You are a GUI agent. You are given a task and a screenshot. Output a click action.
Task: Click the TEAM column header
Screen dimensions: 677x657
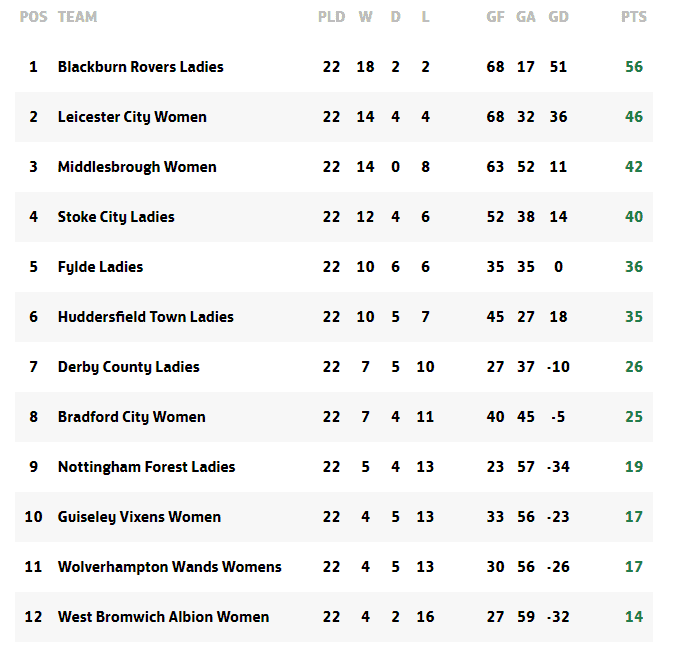[x=77, y=17]
